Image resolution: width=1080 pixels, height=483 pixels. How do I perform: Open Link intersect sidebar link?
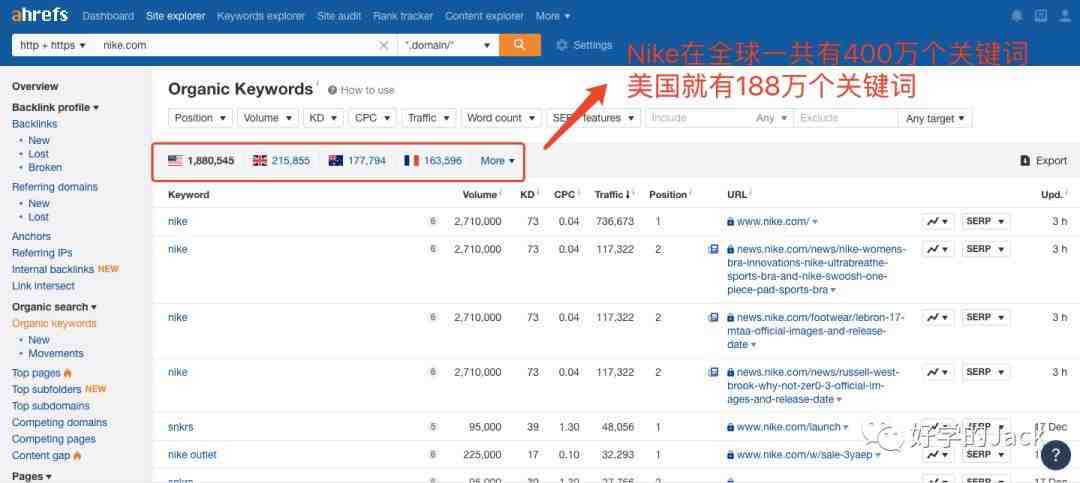tap(43, 286)
